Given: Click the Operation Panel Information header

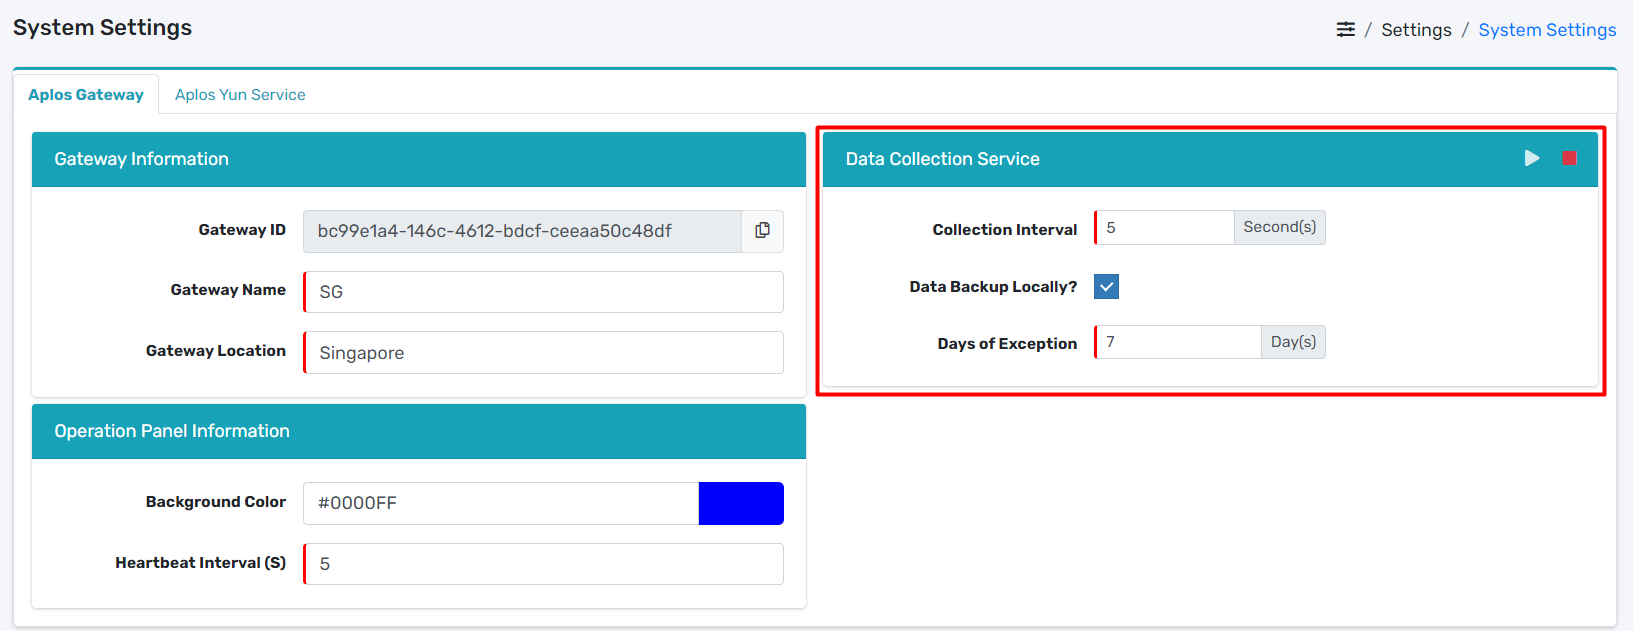Looking at the screenshot, I should (x=418, y=431).
